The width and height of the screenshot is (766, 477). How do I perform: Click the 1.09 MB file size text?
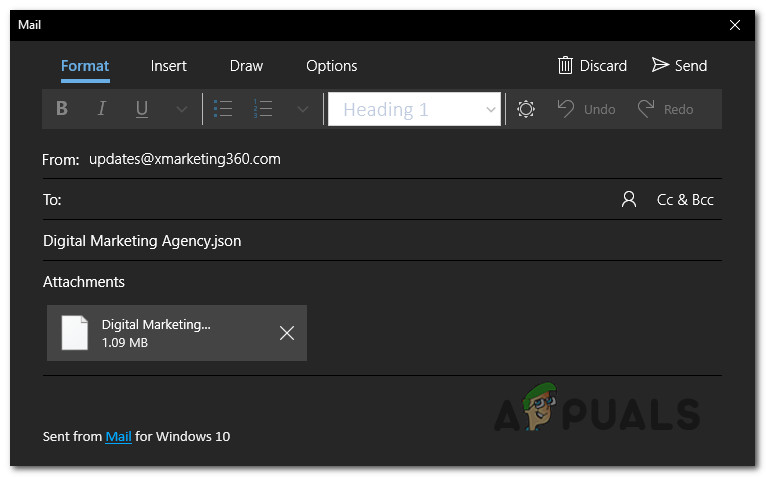click(x=125, y=343)
